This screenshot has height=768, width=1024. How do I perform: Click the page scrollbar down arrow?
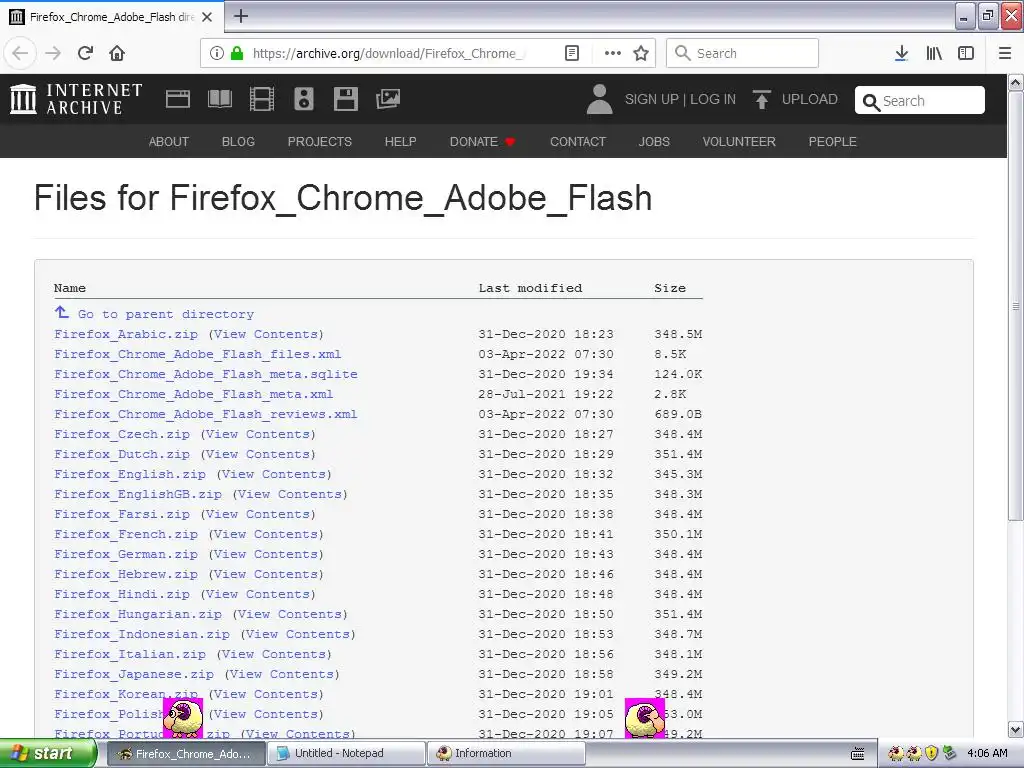pyautogui.click(x=1016, y=729)
